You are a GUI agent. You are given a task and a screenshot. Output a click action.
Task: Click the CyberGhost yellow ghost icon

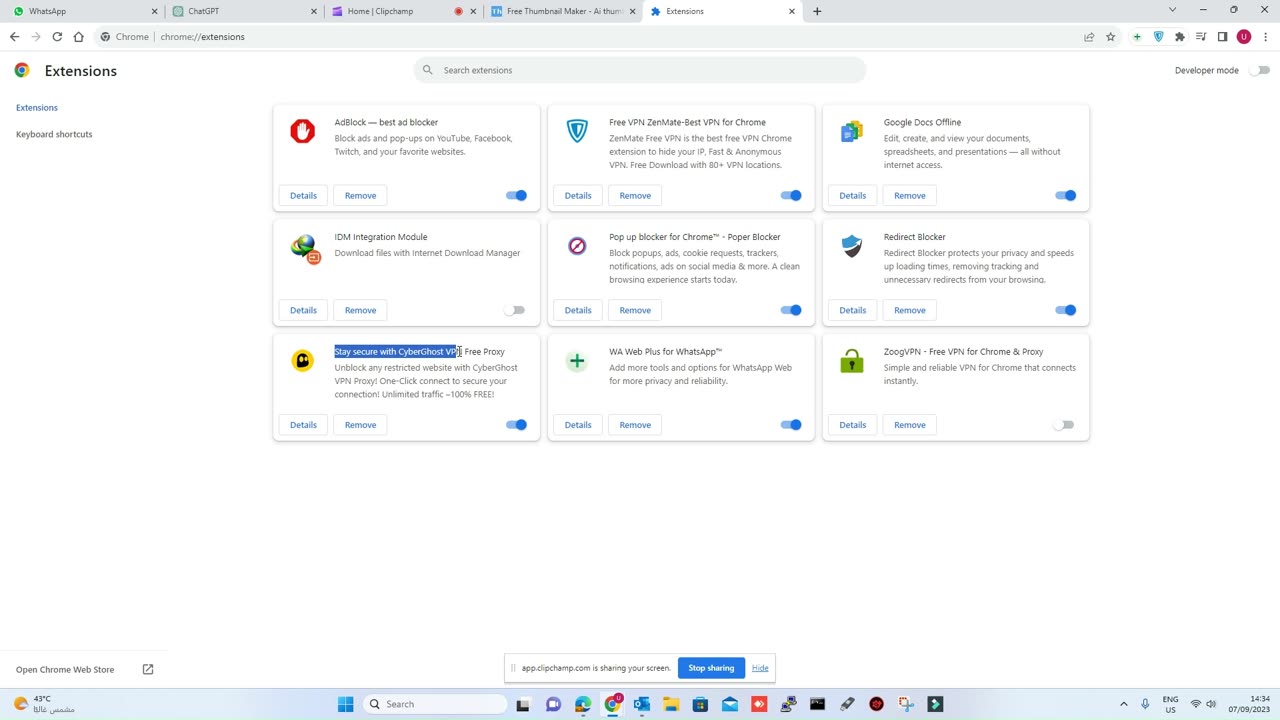[x=302, y=361]
